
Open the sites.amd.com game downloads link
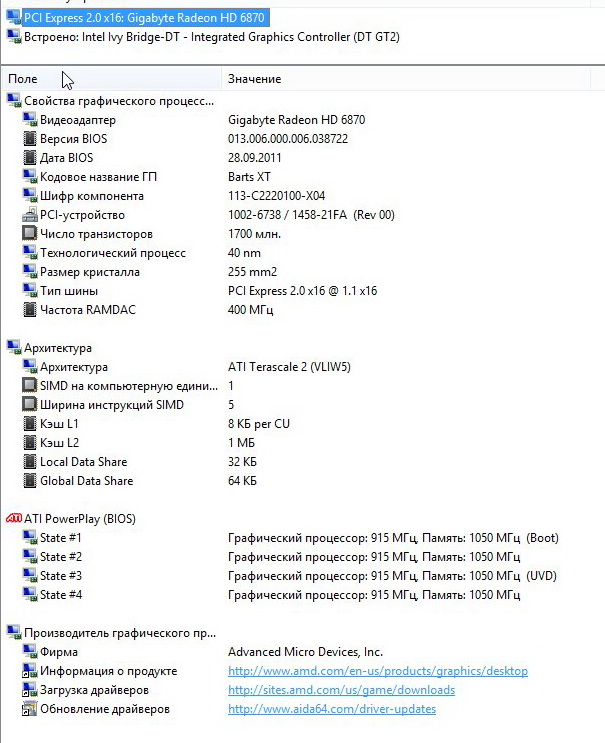tap(342, 690)
